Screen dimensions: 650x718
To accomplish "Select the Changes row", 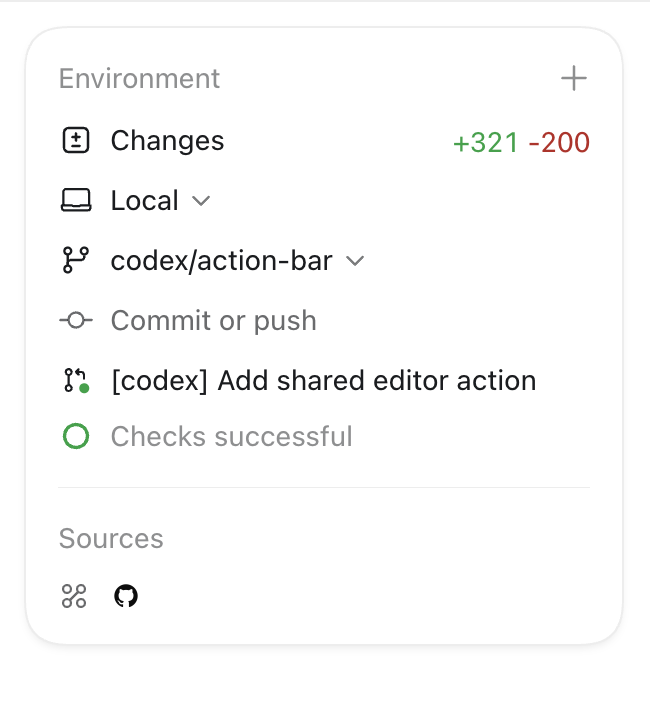I will click(324, 141).
